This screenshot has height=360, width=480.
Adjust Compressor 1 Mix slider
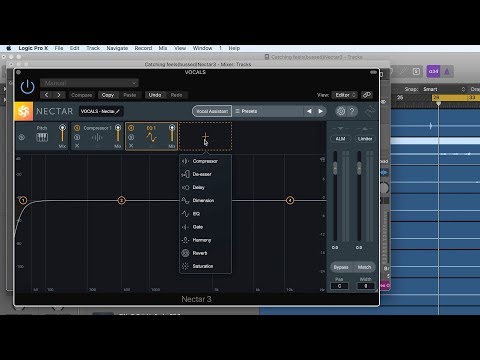(x=118, y=134)
